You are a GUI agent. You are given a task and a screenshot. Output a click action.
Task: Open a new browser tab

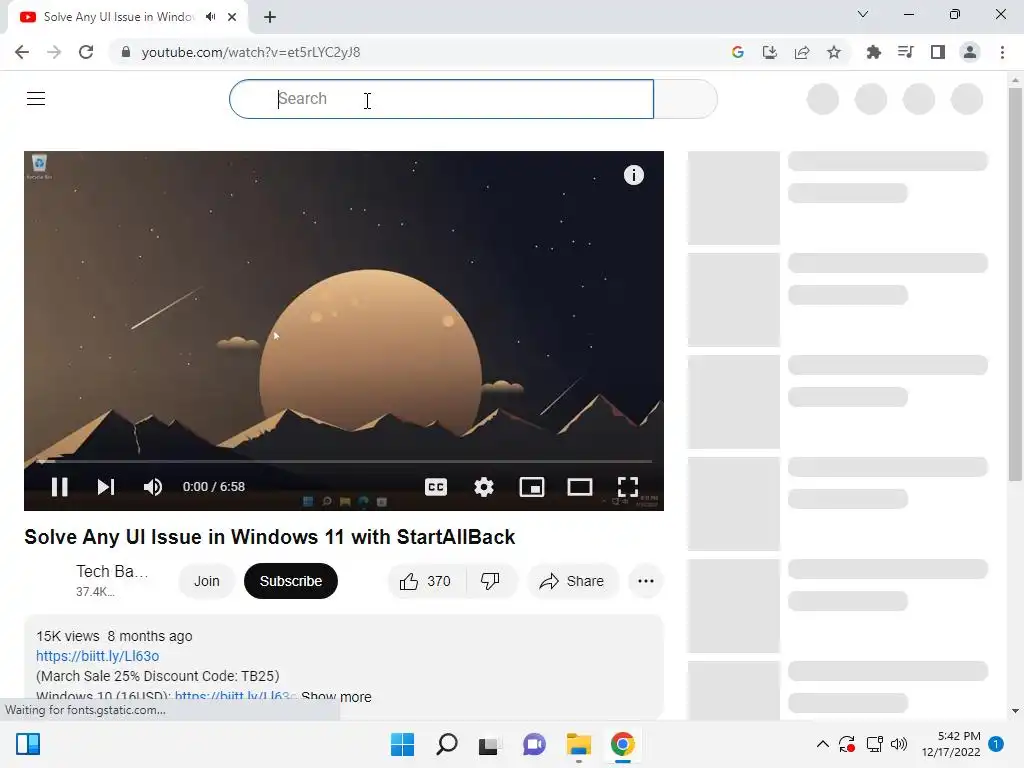coord(270,17)
